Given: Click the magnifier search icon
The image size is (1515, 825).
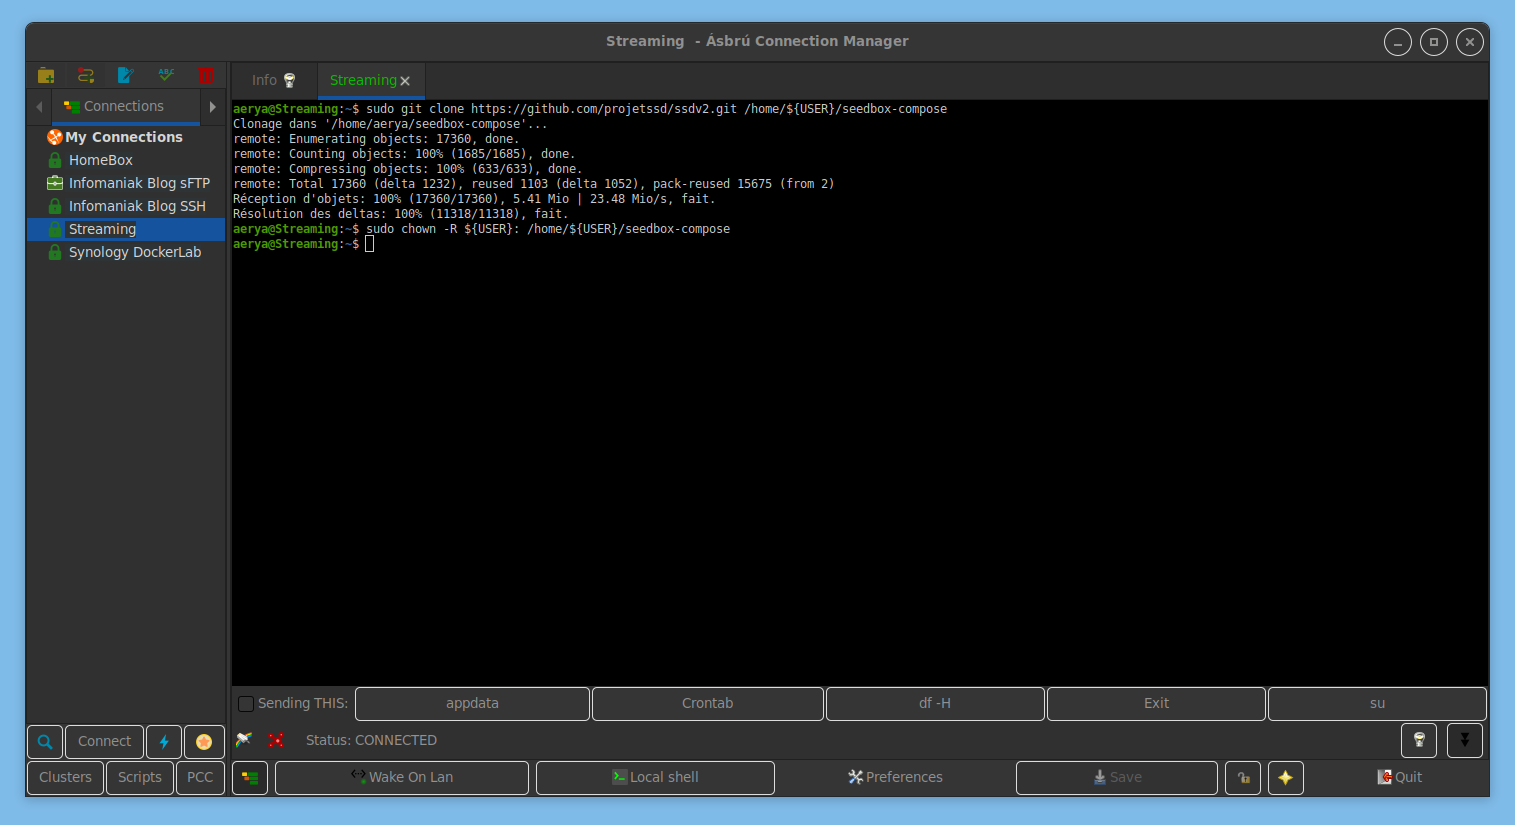Looking at the screenshot, I should (45, 742).
